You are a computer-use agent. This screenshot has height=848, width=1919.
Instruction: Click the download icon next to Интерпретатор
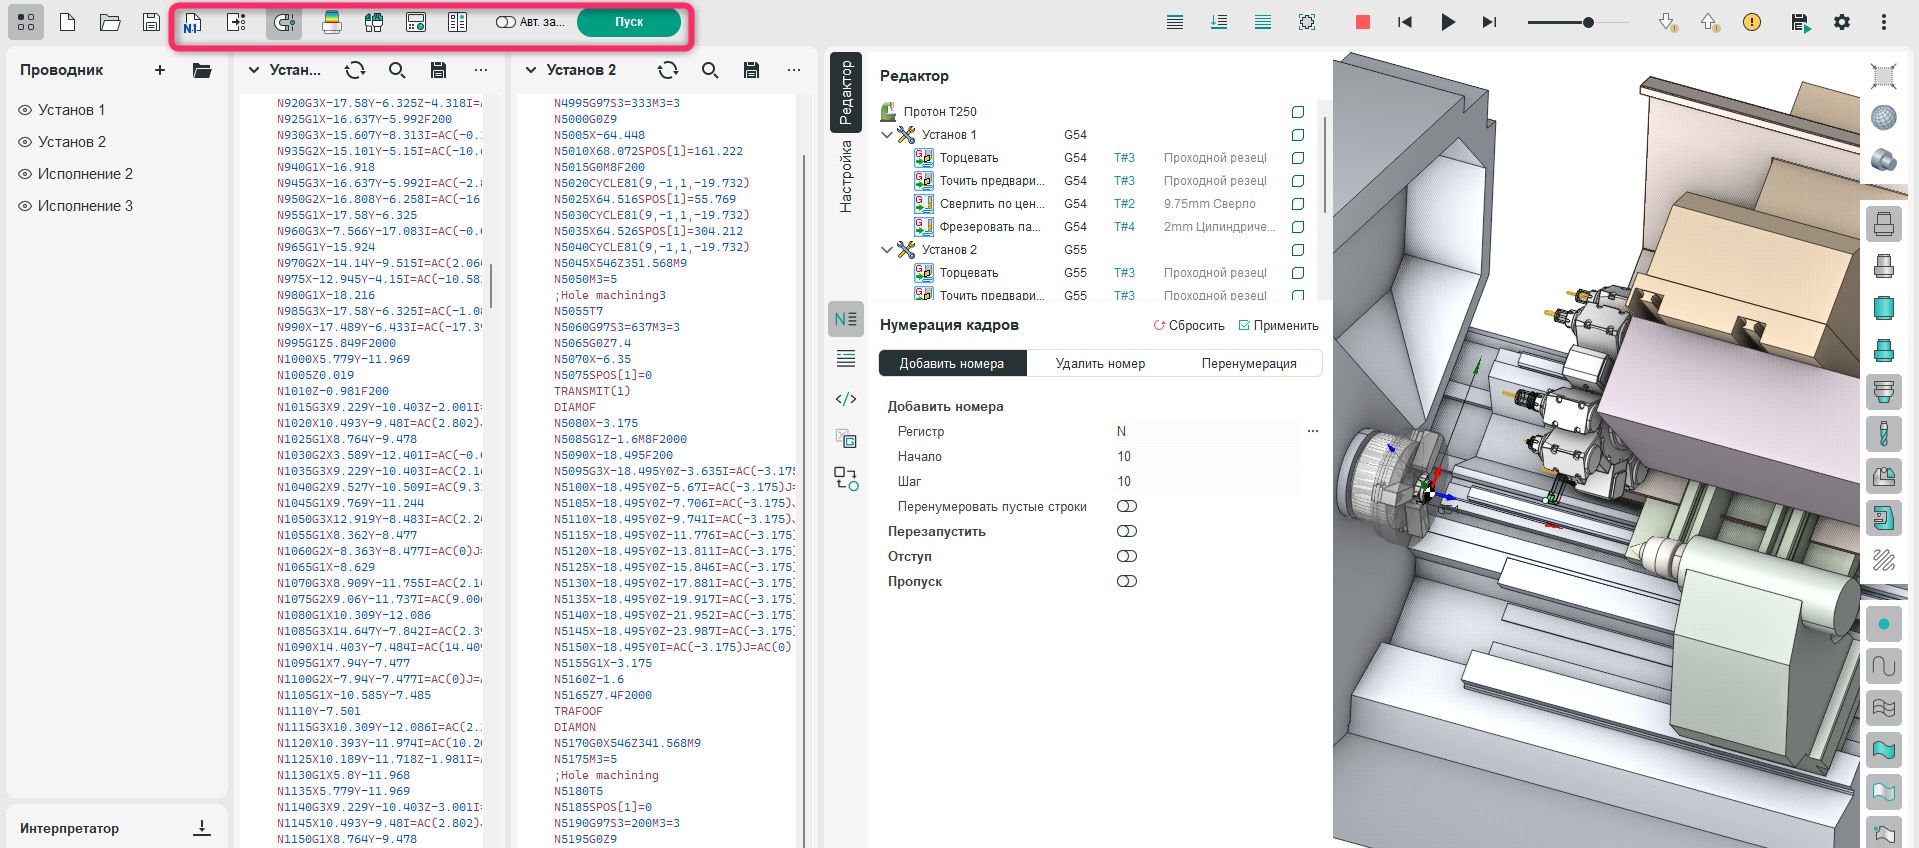tap(202, 828)
